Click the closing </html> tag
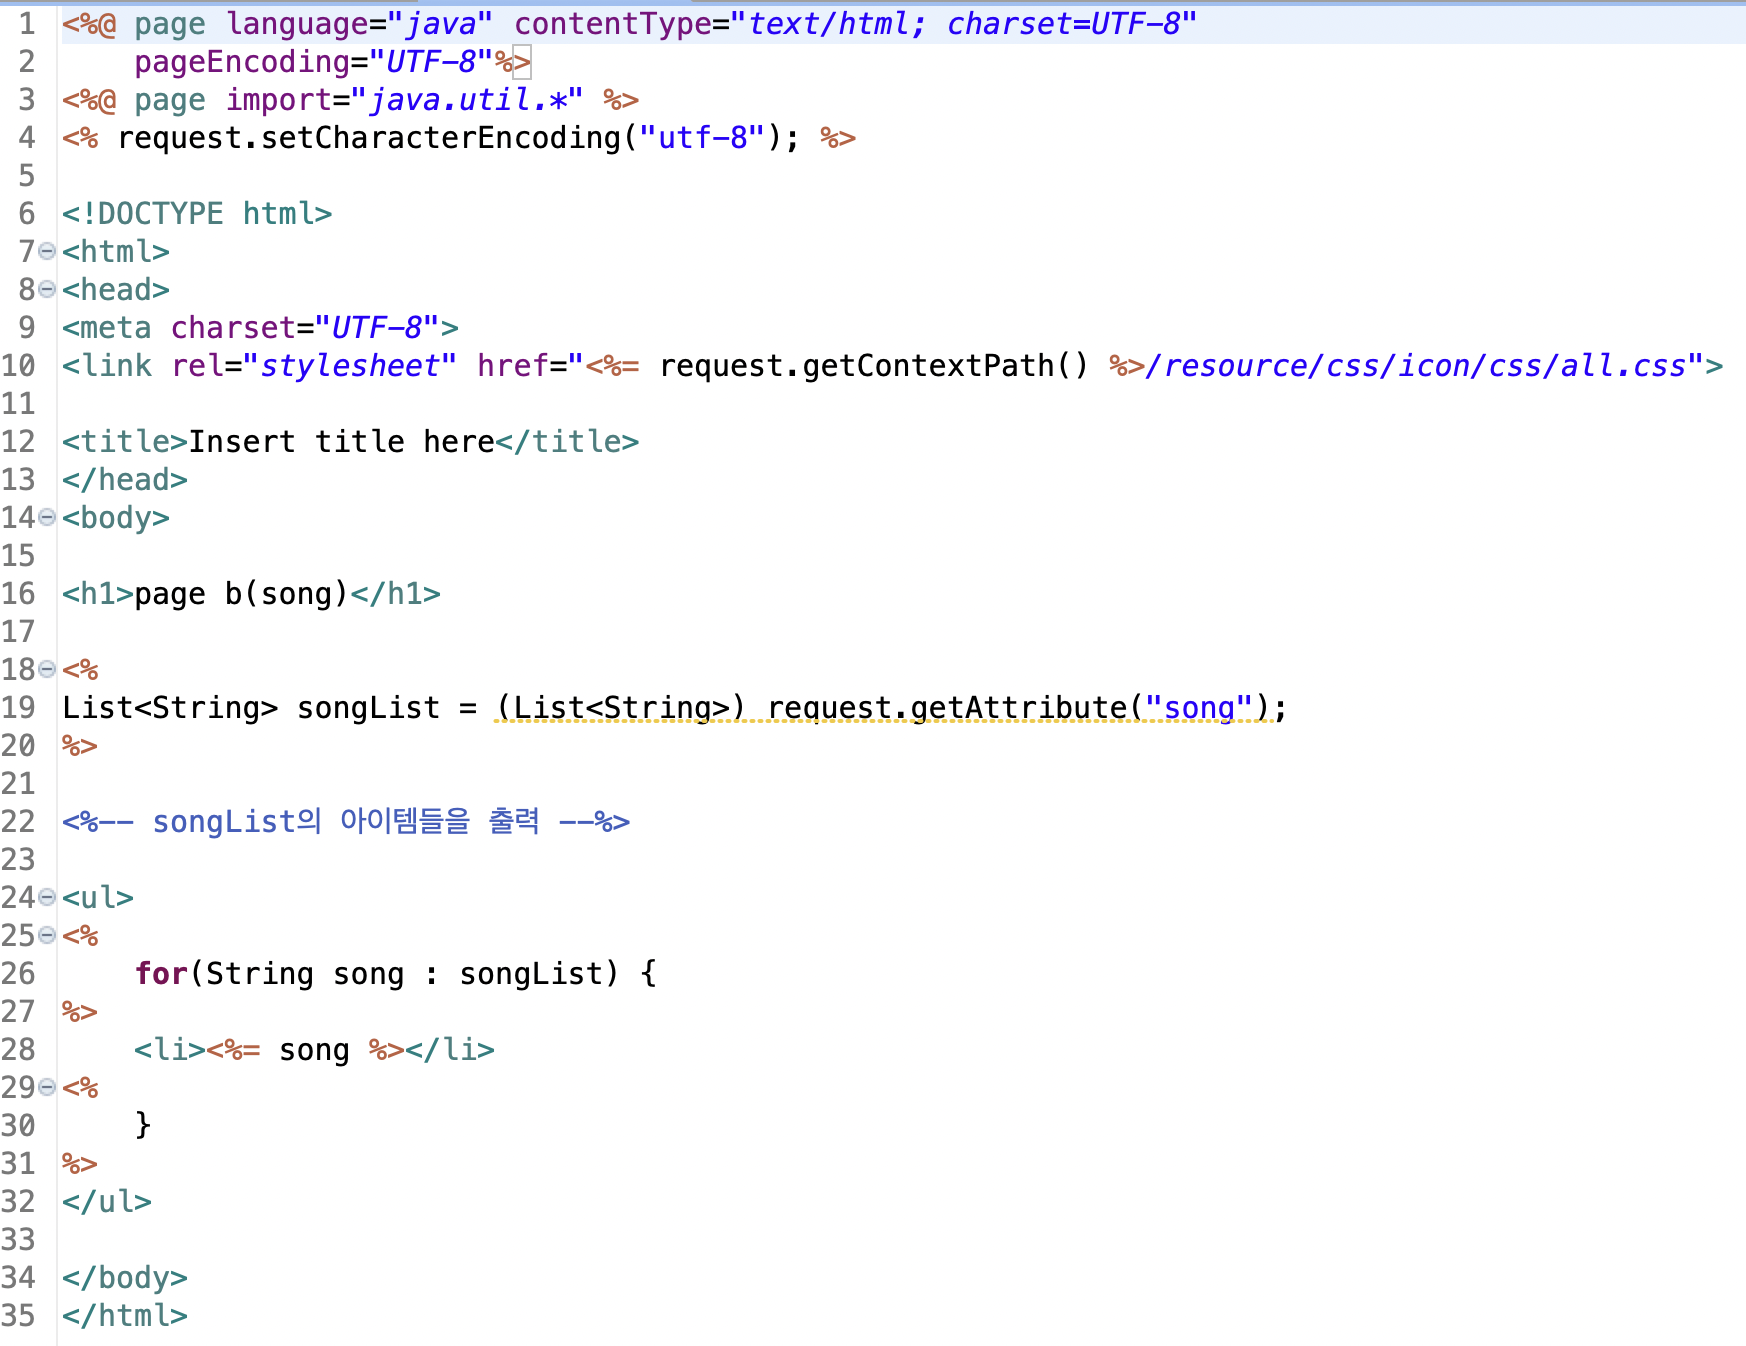Screen dimensions: 1746x1346 pos(125,1316)
